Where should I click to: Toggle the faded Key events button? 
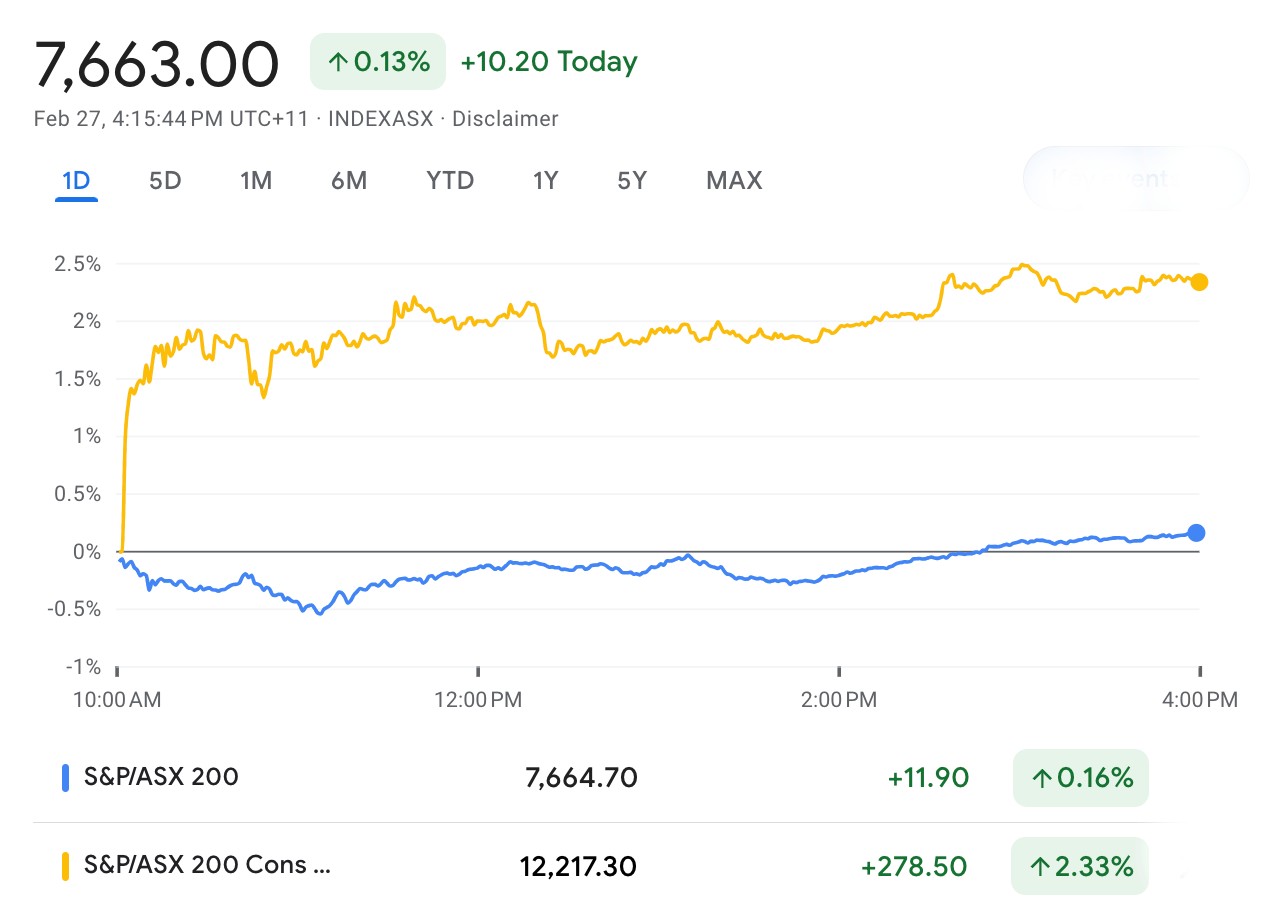1135,179
